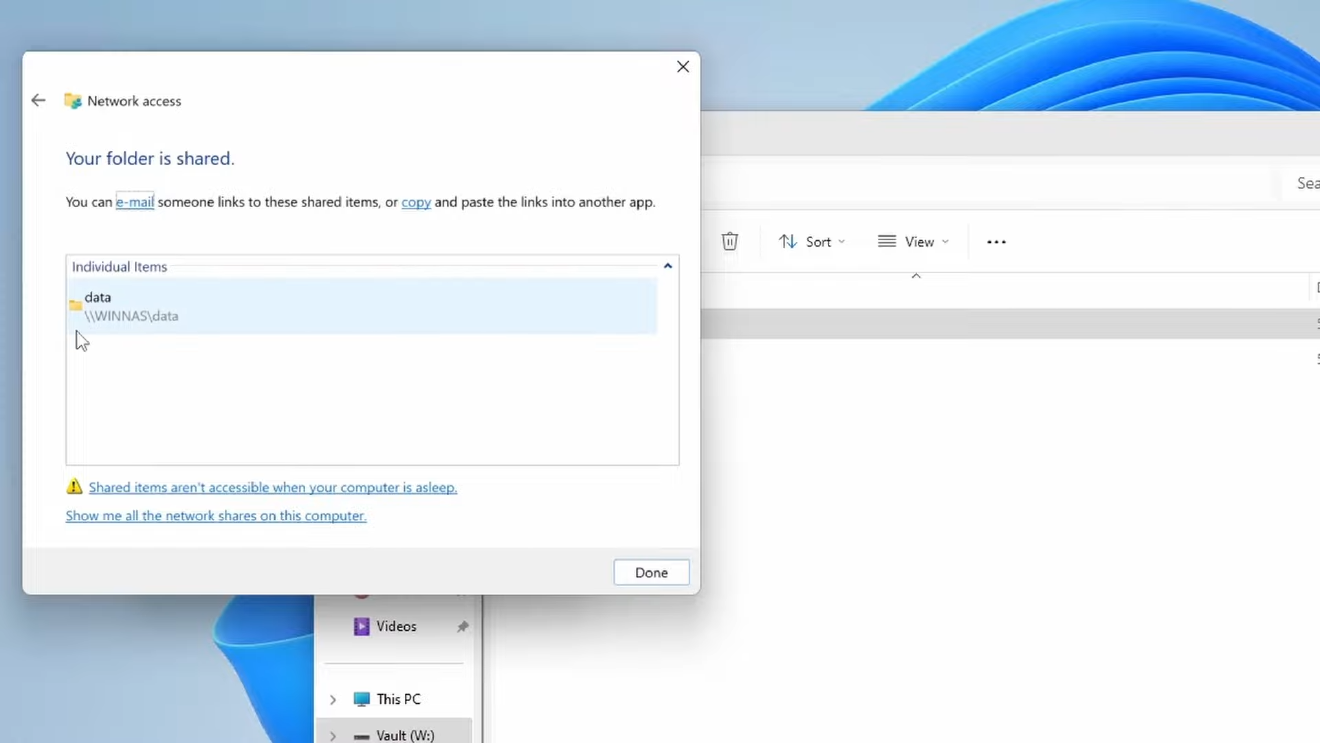Open Show me all the network shares link
1320x743 pixels.
(215, 515)
